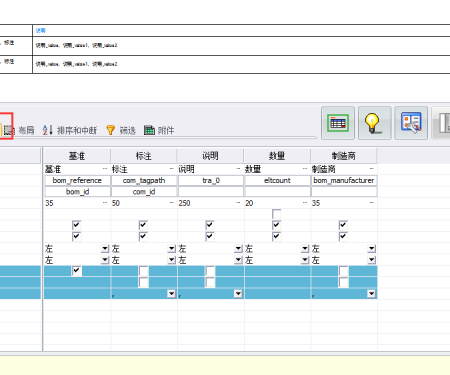
Task: Click the layout icon highlighted in red
Action: pyautogui.click(x=6, y=129)
